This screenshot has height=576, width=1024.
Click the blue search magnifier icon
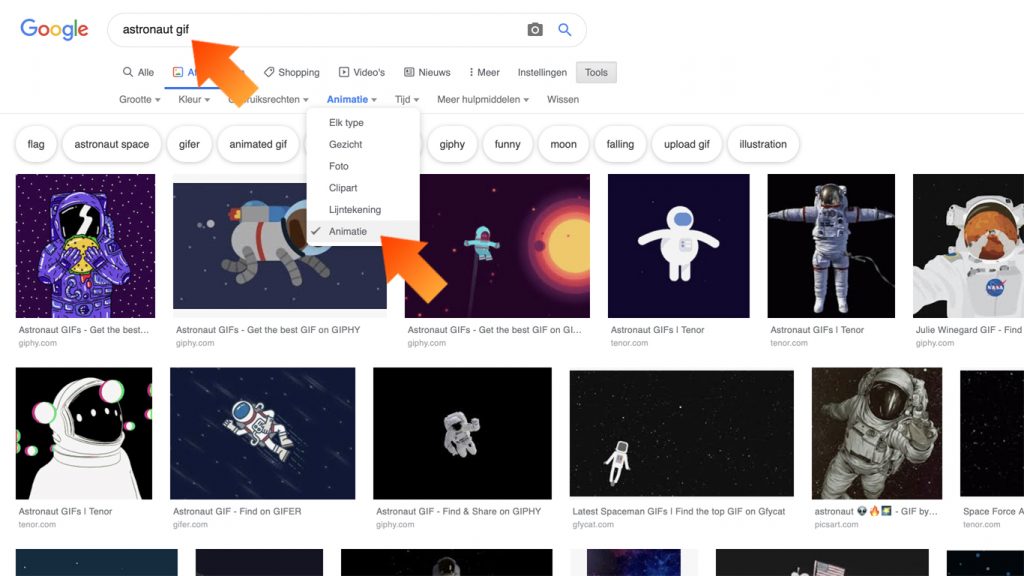[x=564, y=29]
